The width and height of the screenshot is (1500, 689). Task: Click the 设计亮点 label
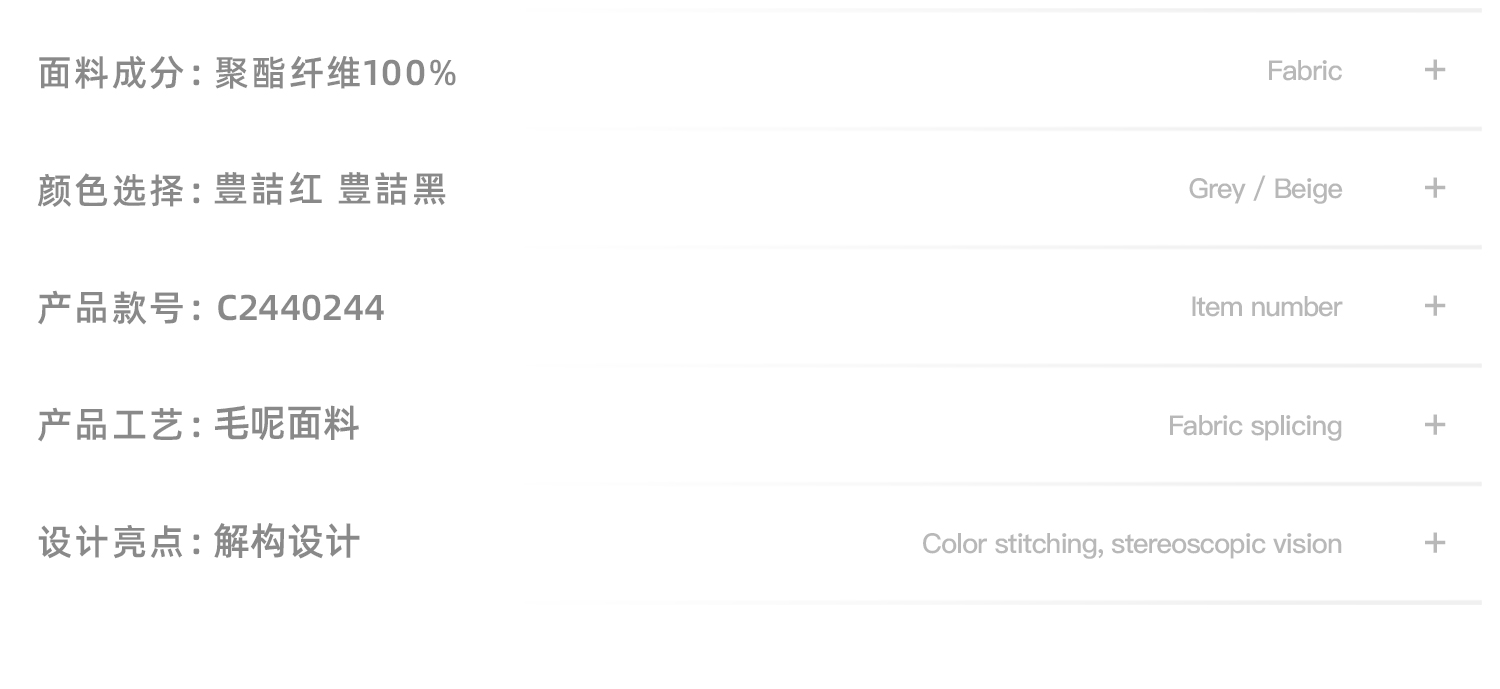point(111,544)
